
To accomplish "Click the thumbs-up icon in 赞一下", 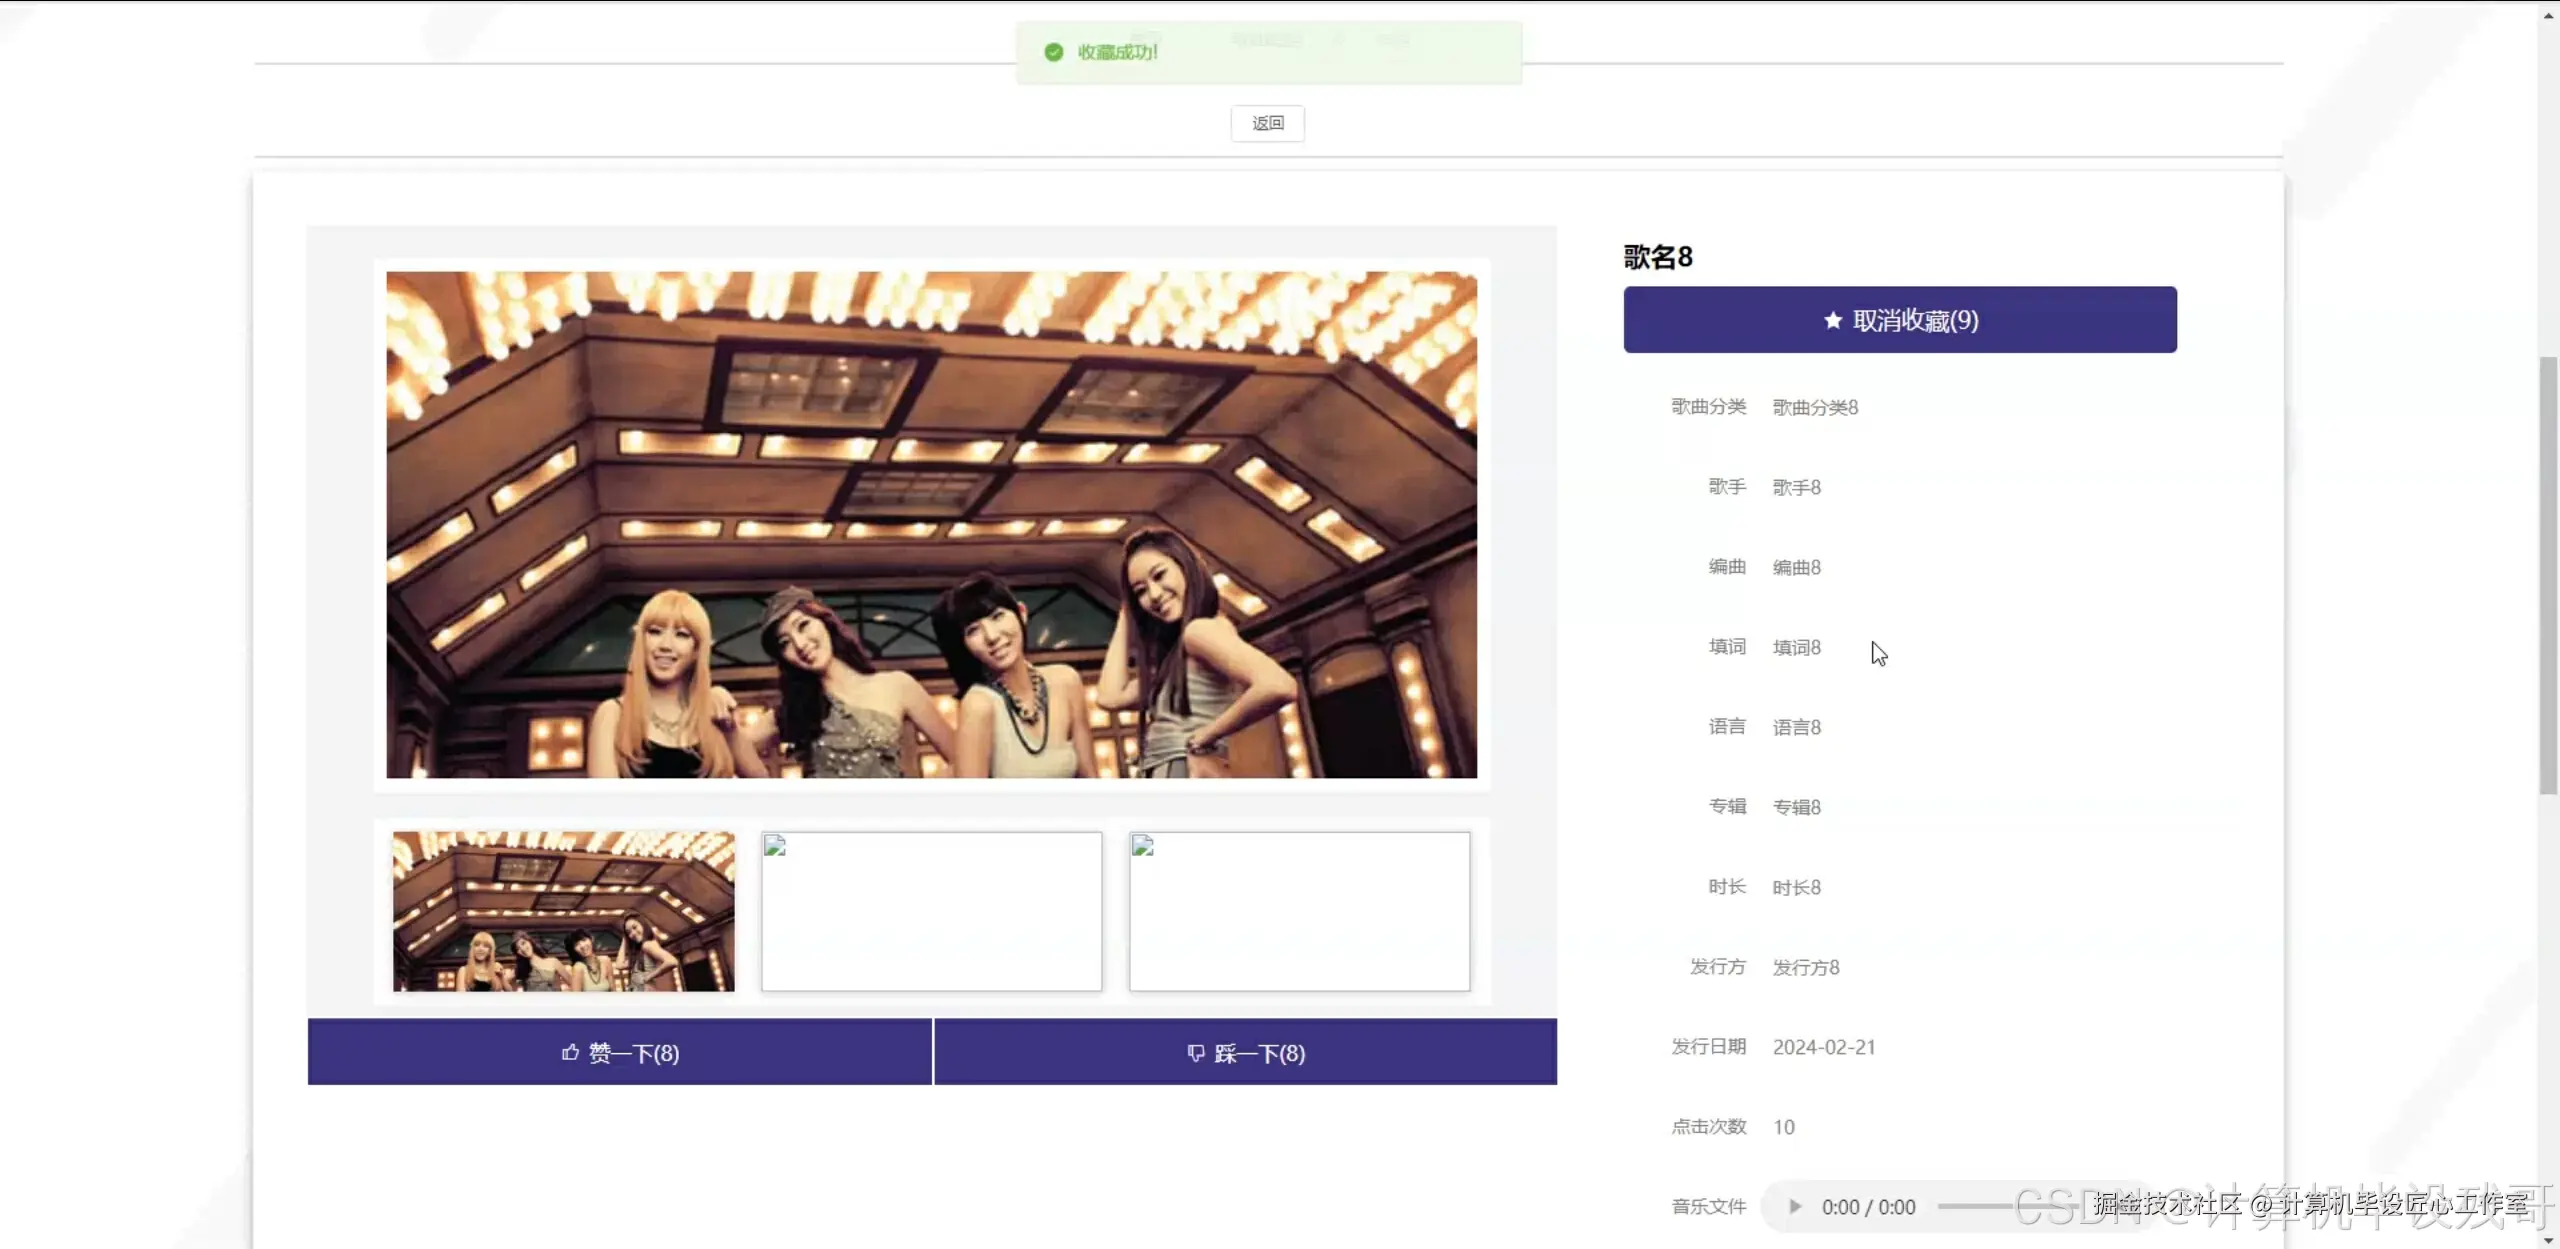I will click(570, 1052).
